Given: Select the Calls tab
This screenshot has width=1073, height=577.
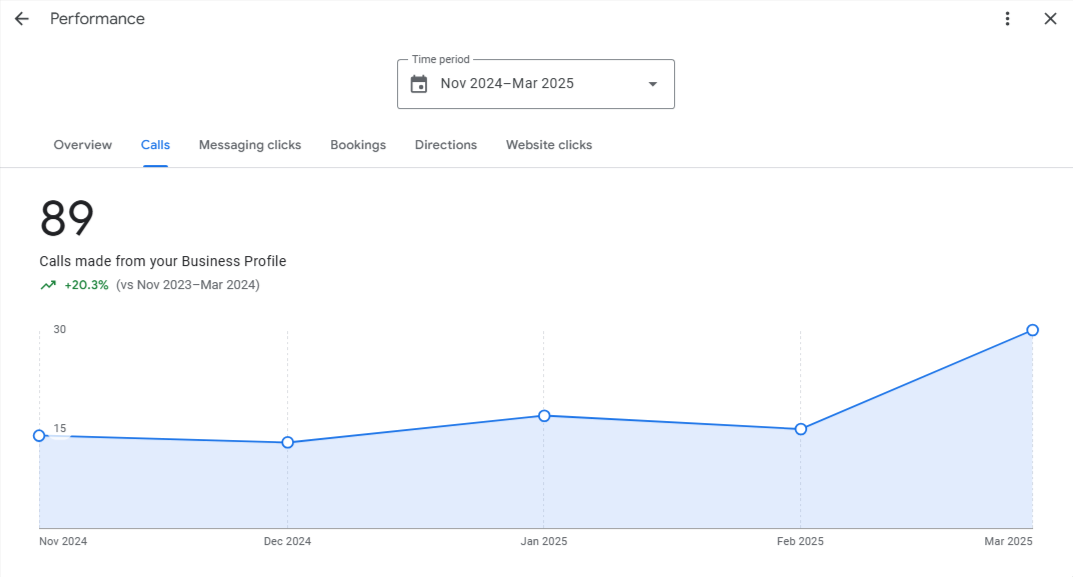Looking at the screenshot, I should (155, 145).
